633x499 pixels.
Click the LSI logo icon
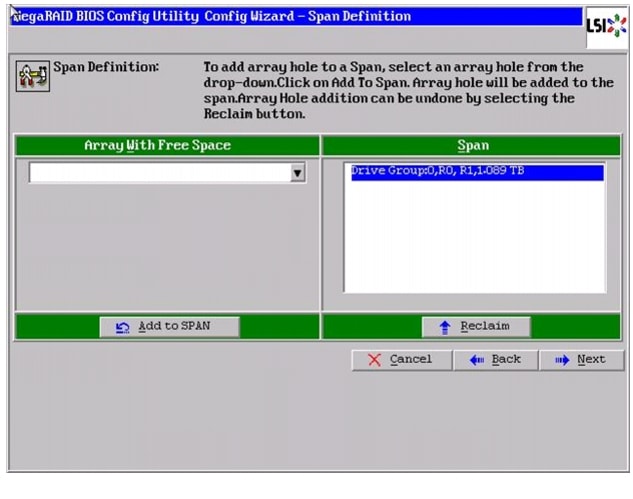coord(606,26)
